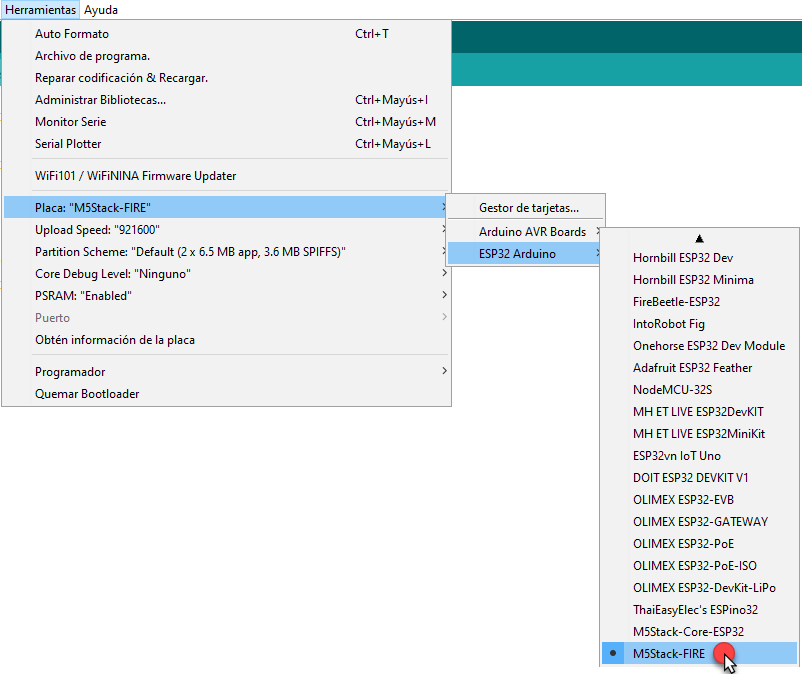
Task: Click Gestor de tarjetas
Action: click(x=528, y=208)
